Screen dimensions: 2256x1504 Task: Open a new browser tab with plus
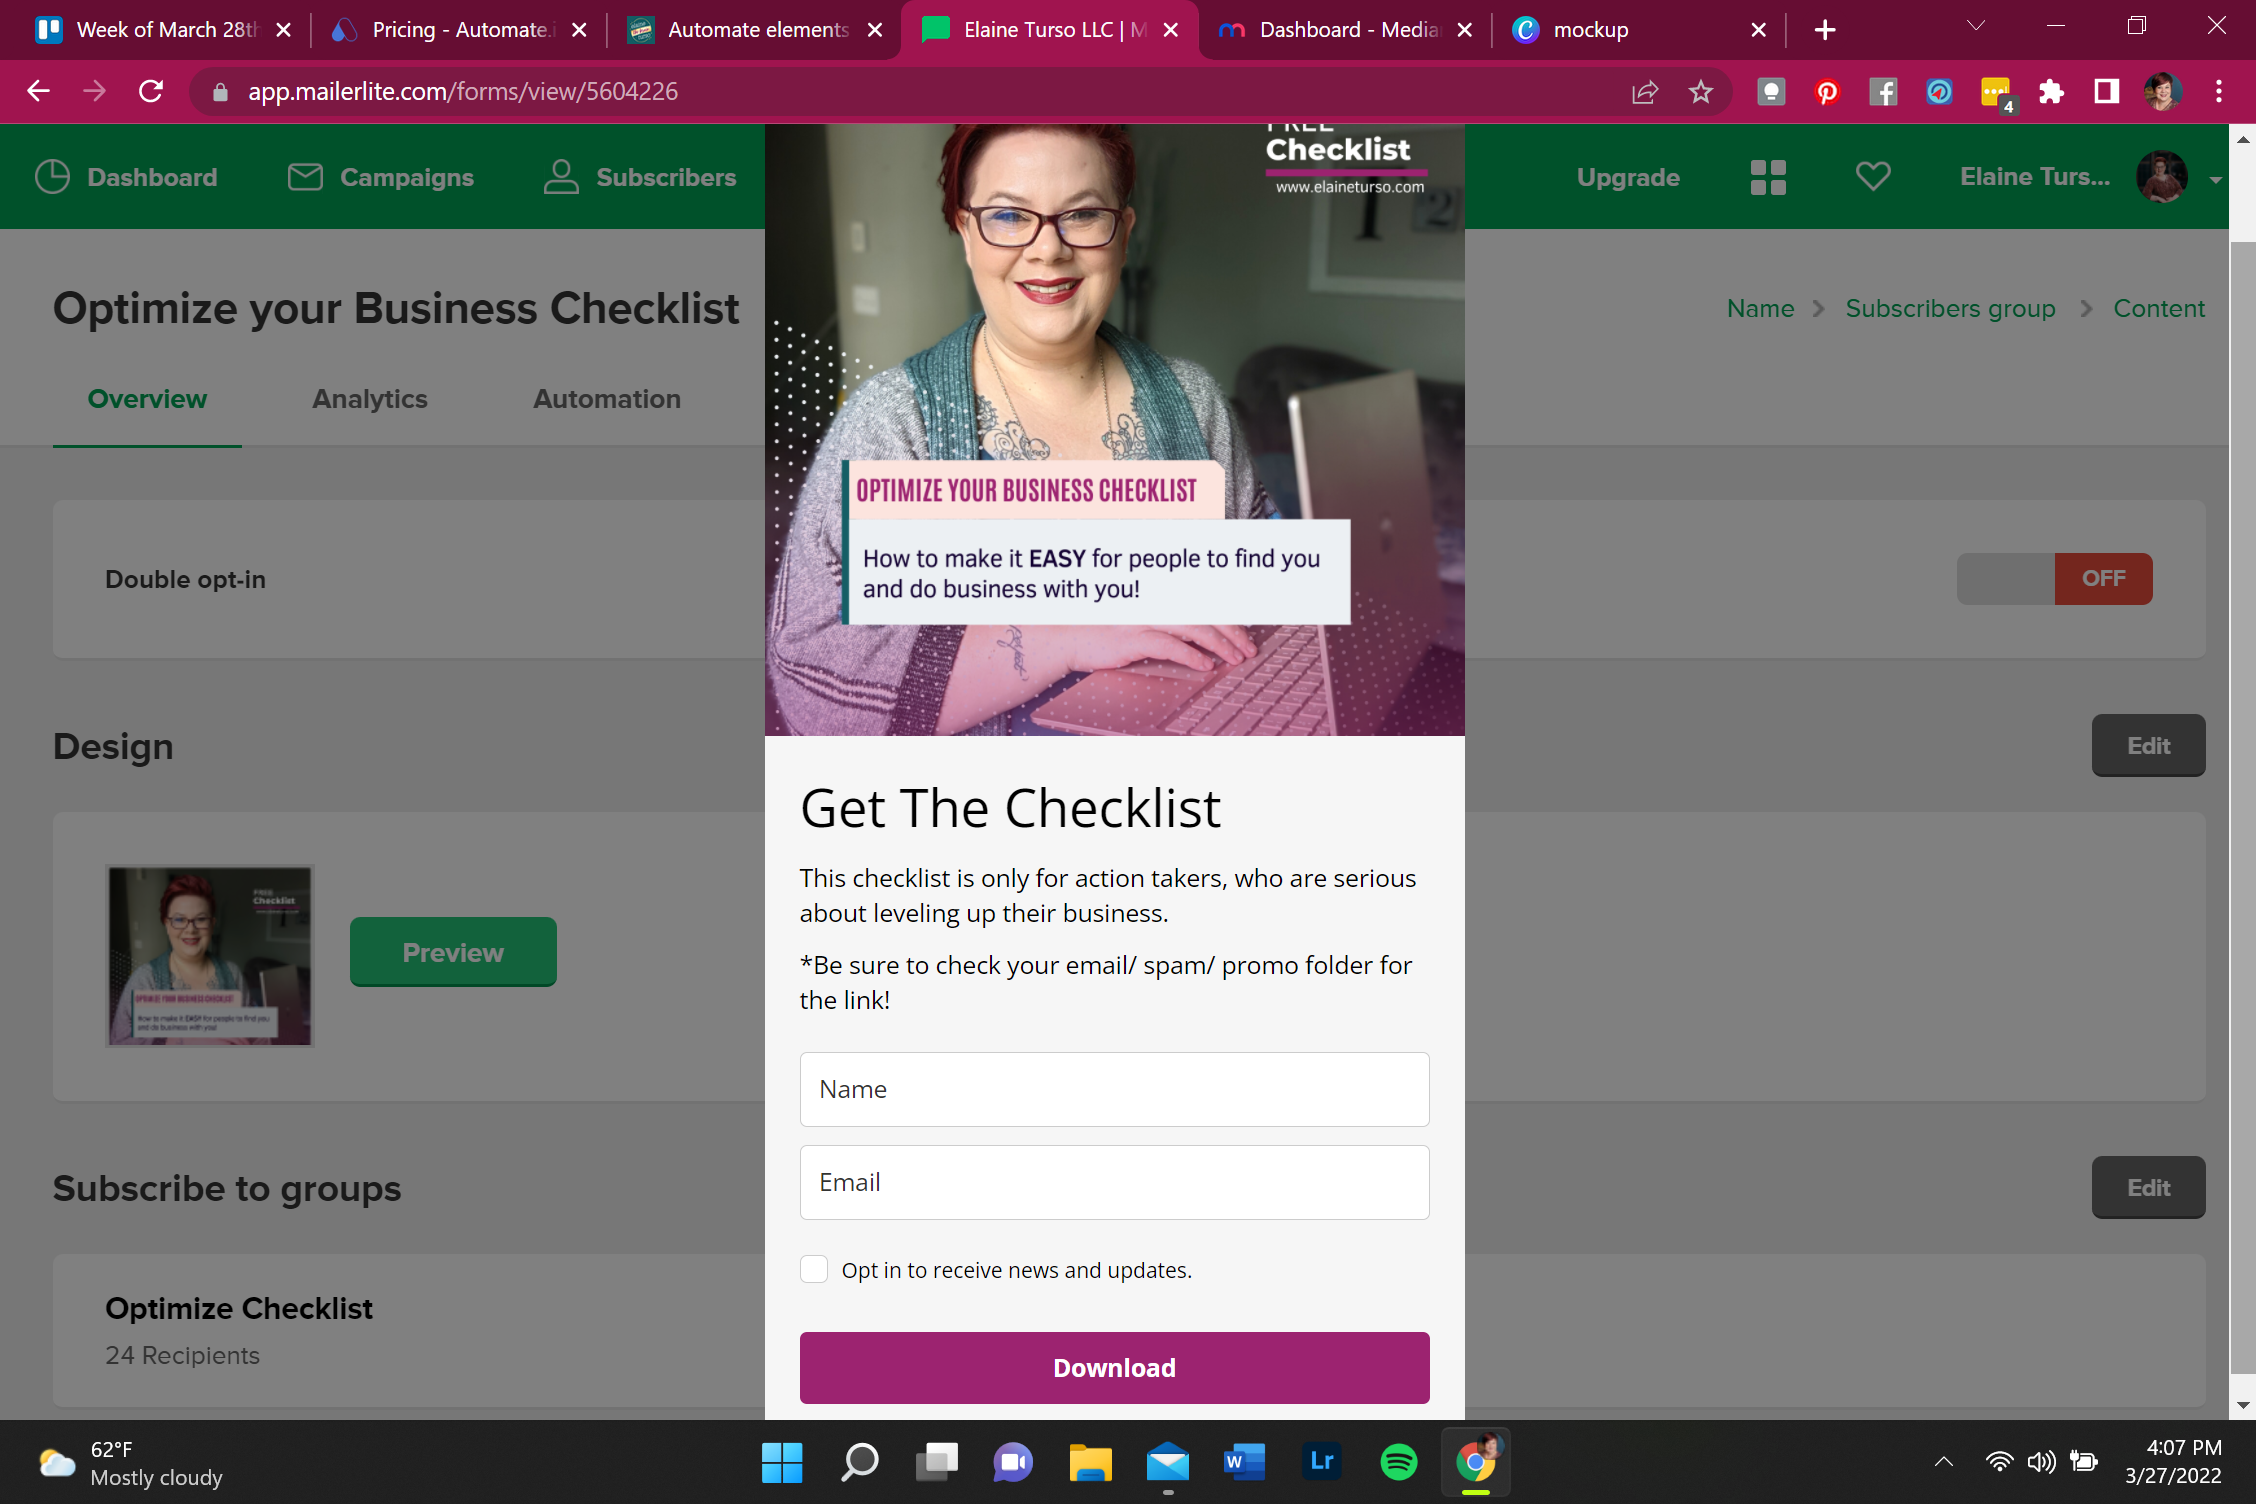[x=1825, y=30]
